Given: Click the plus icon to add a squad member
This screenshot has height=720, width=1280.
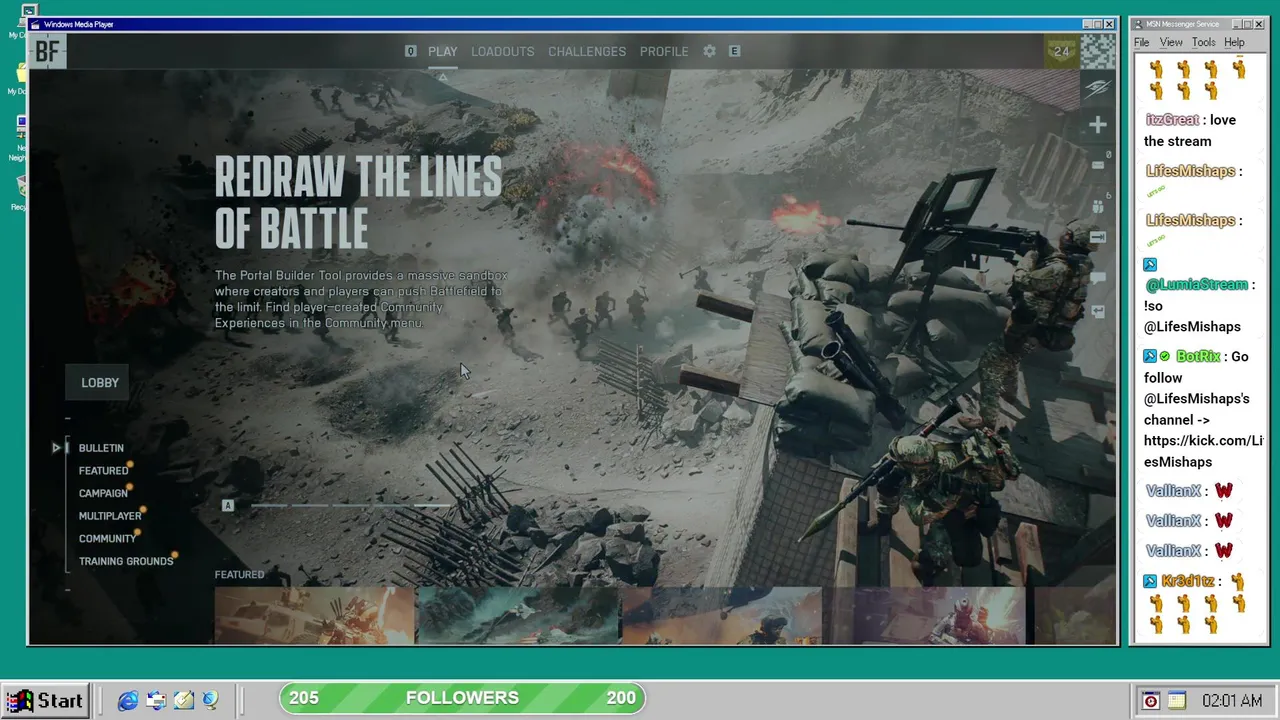Looking at the screenshot, I should pos(1097,125).
